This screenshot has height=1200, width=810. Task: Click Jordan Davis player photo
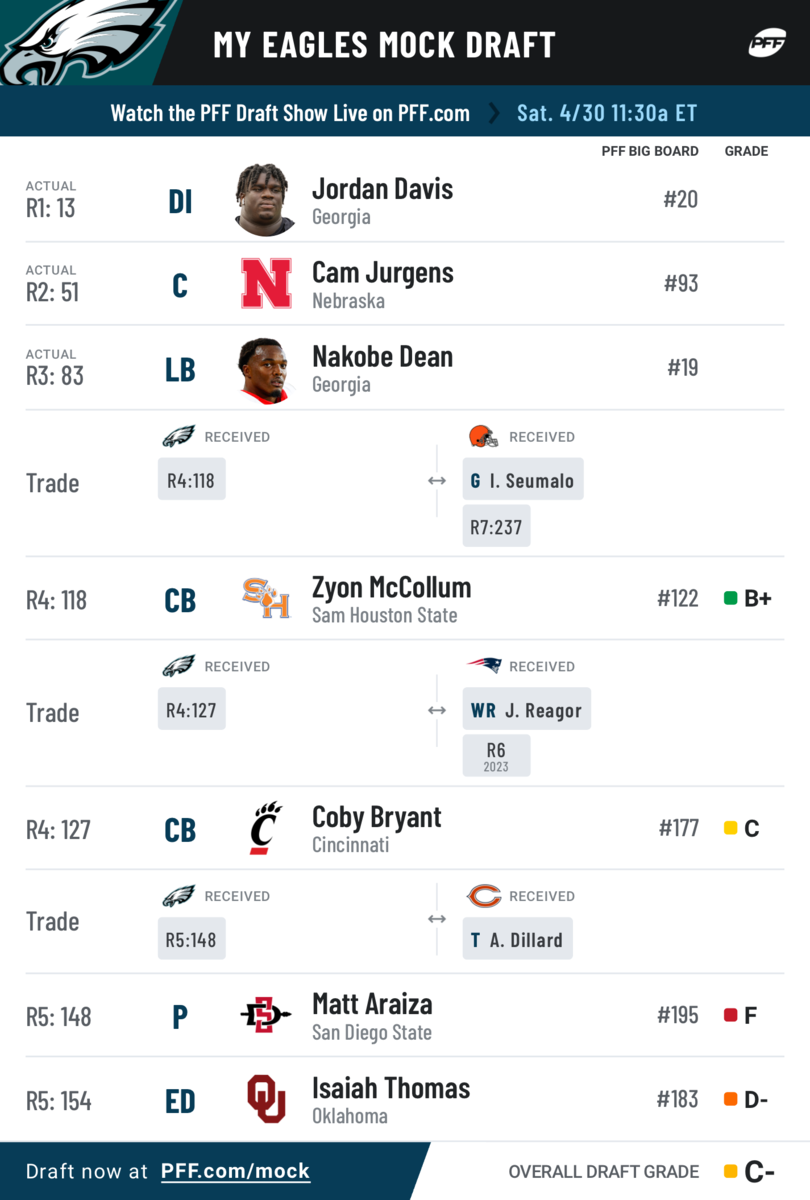click(x=266, y=199)
